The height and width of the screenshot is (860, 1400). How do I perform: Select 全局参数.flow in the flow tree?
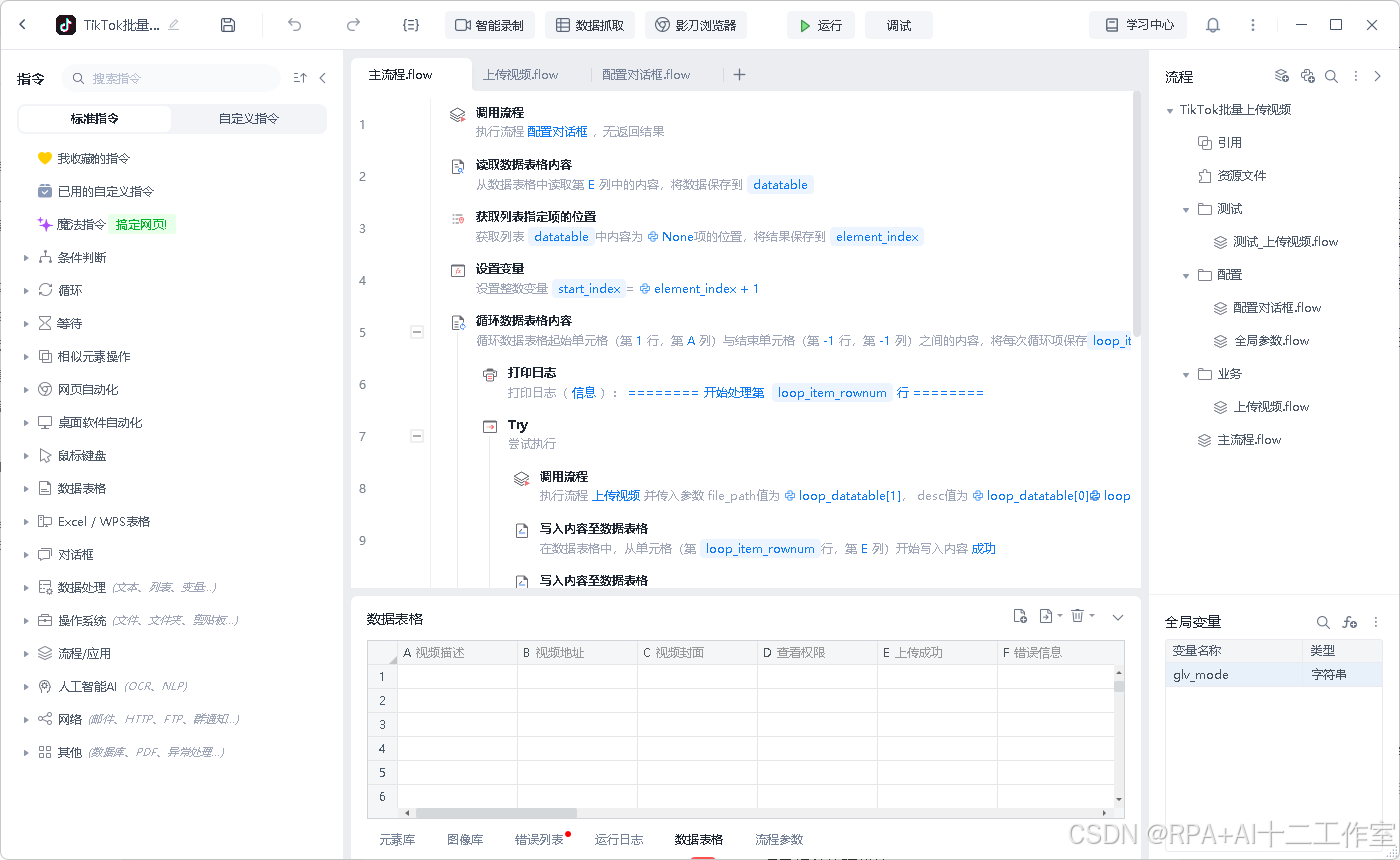[1271, 341]
